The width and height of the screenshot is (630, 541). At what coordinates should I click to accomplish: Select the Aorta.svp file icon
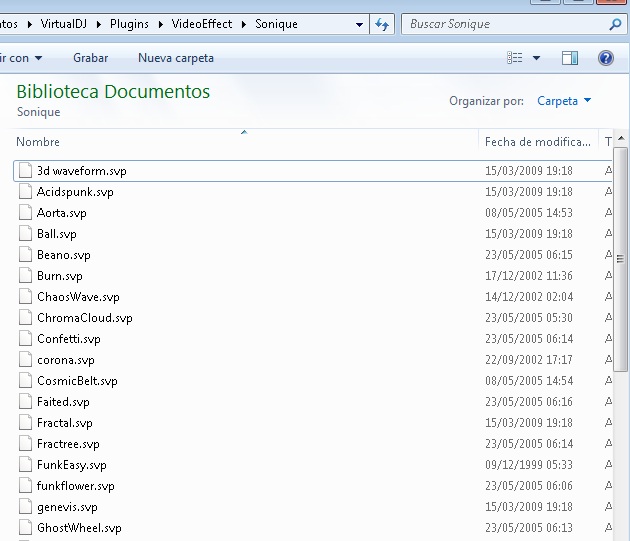[26, 213]
